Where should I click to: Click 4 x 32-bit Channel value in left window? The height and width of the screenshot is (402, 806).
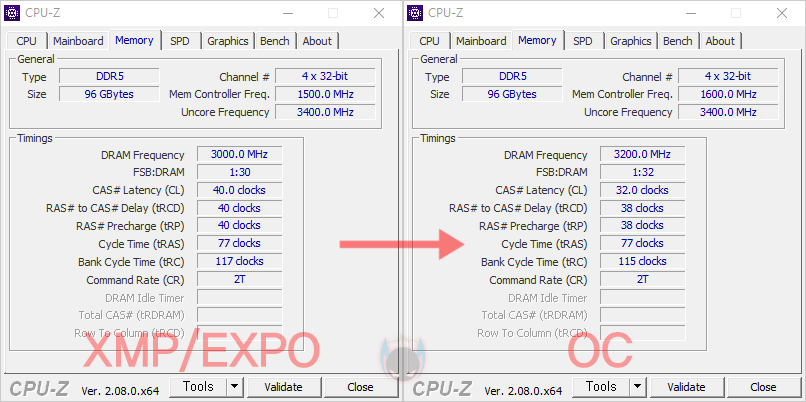[x=325, y=77]
